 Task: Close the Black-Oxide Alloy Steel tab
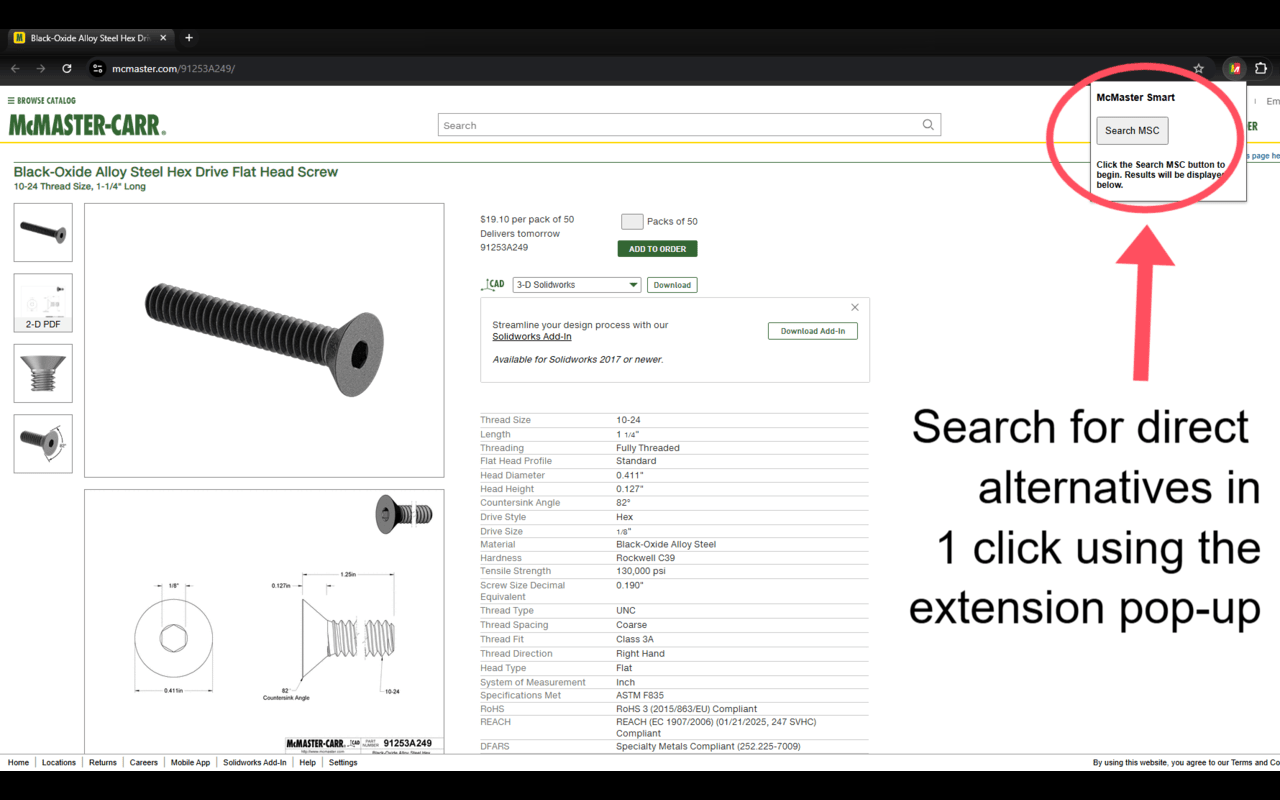pyautogui.click(x=163, y=38)
